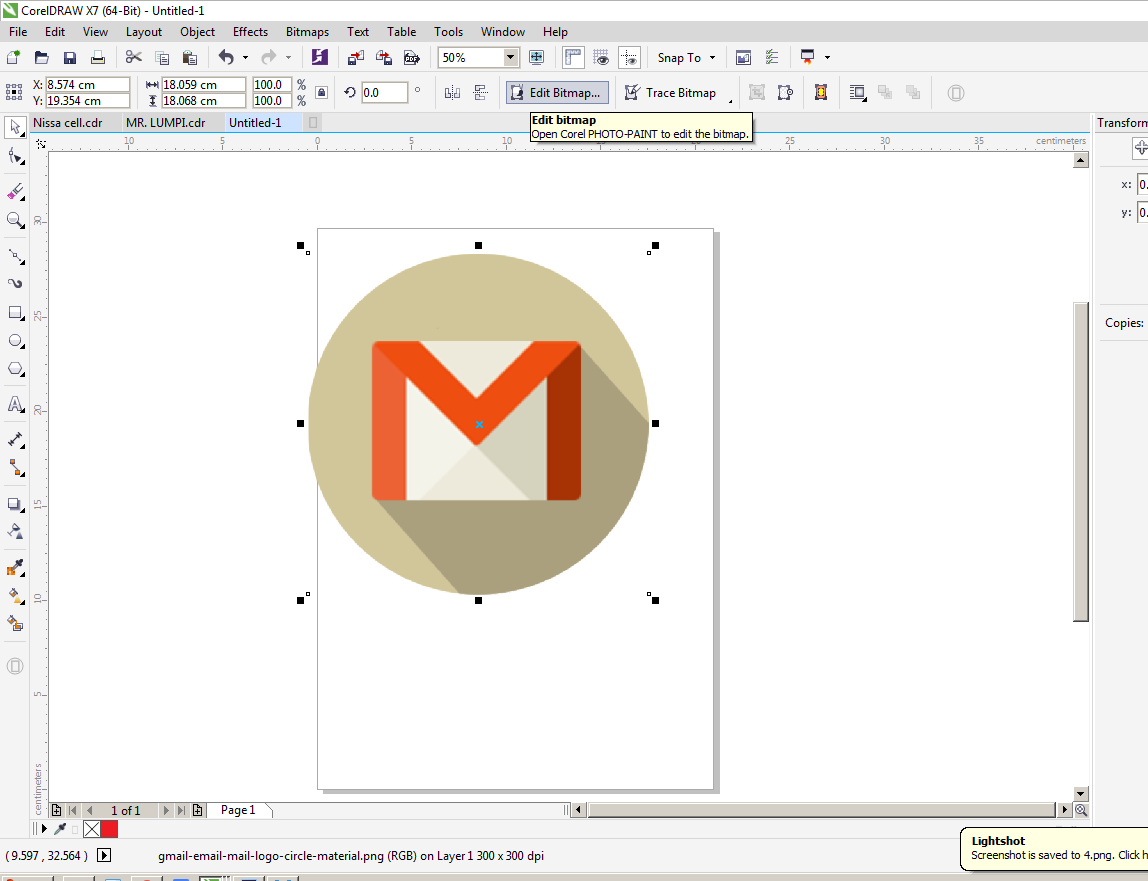1148x881 pixels.
Task: Toggle the lock ratio padlock
Action: point(321,92)
